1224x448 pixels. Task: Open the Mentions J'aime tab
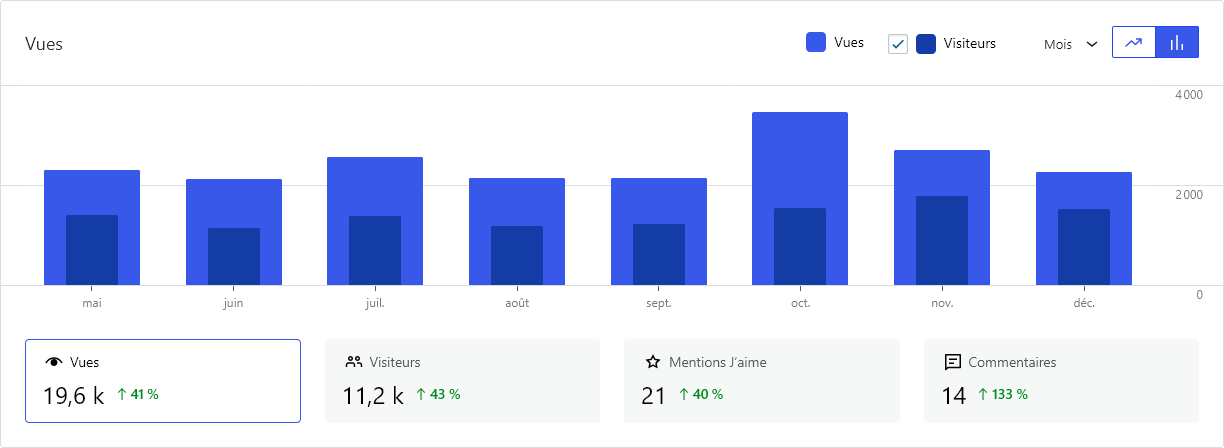[x=761, y=381]
